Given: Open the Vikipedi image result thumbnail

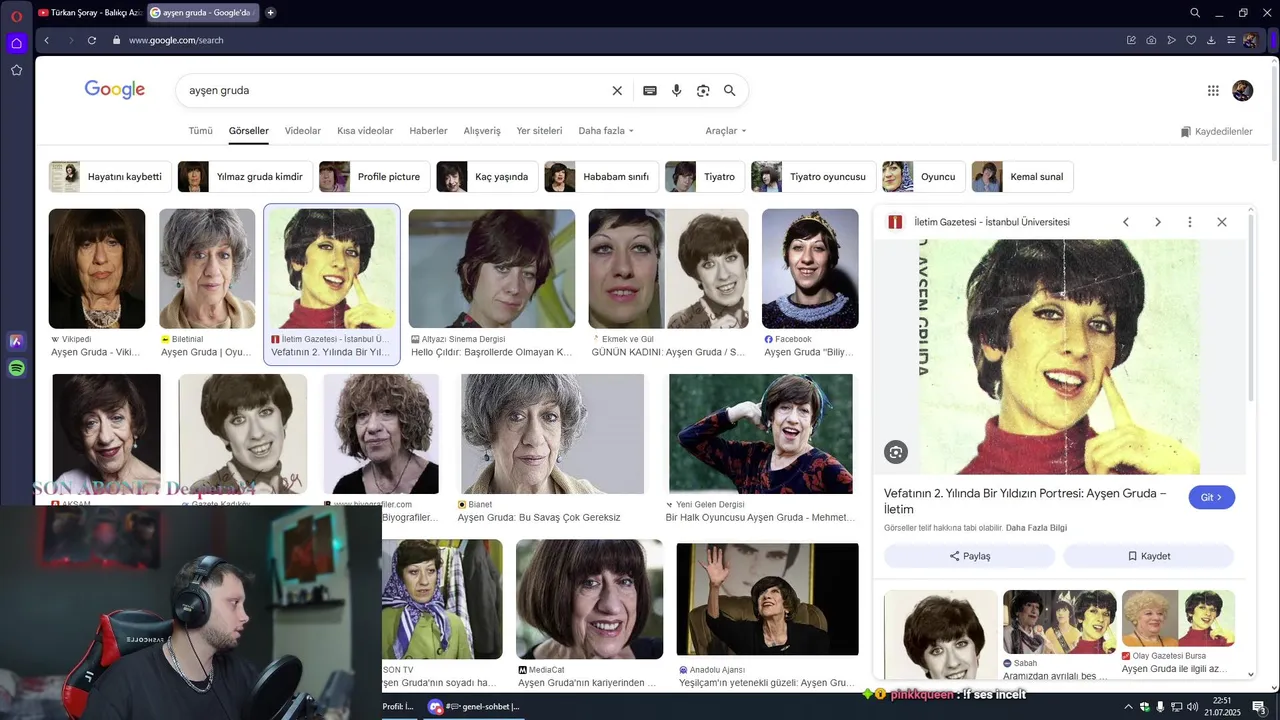Looking at the screenshot, I should (x=97, y=269).
